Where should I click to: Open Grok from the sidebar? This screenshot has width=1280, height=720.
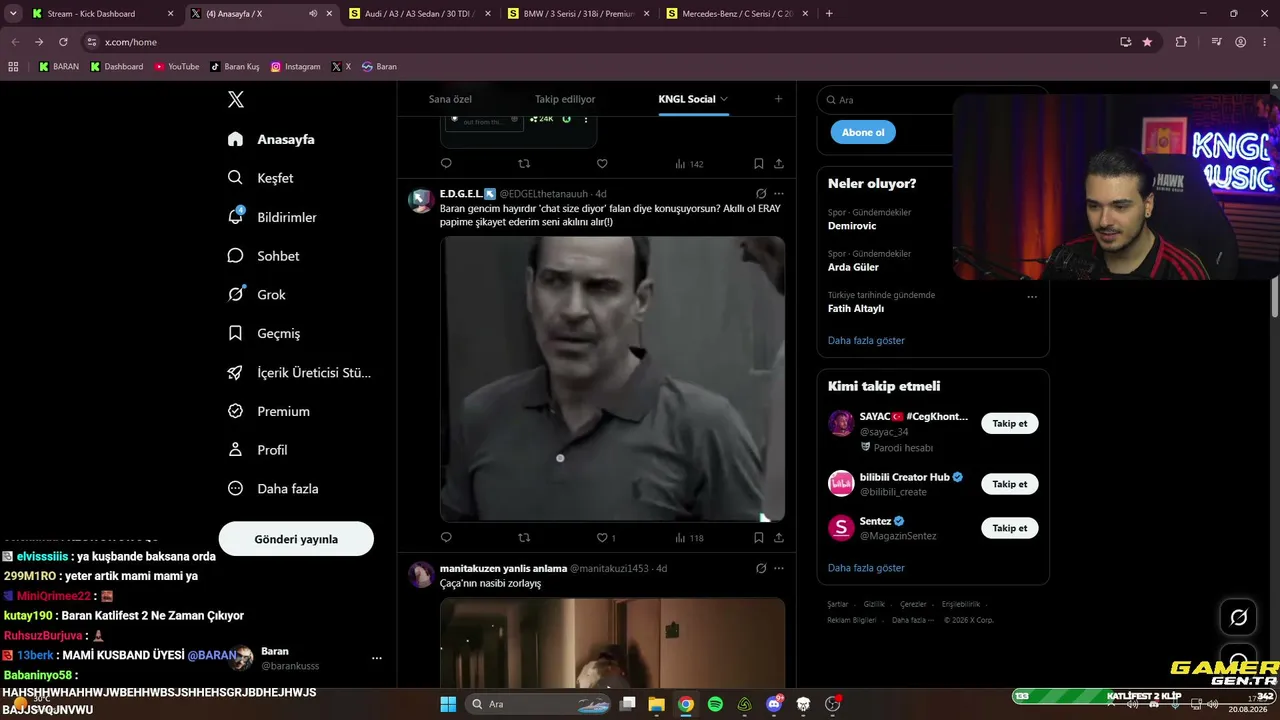coord(256,295)
